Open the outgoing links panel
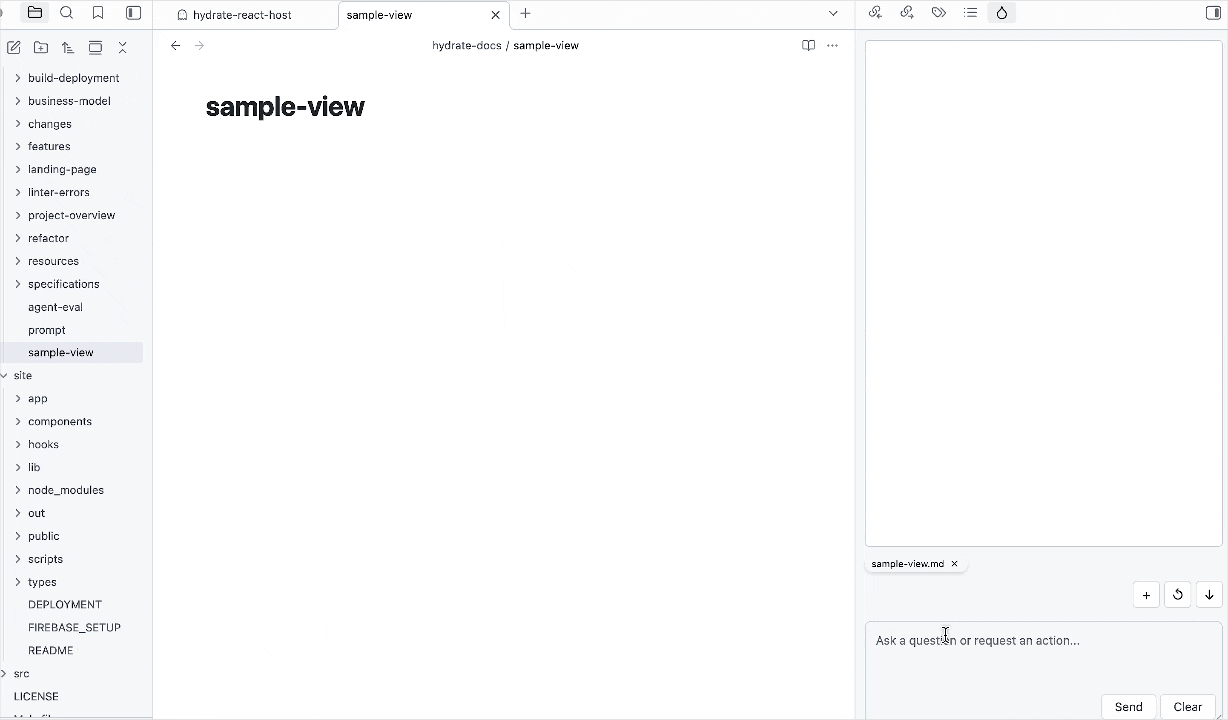This screenshot has height=720, width=1228. [907, 12]
